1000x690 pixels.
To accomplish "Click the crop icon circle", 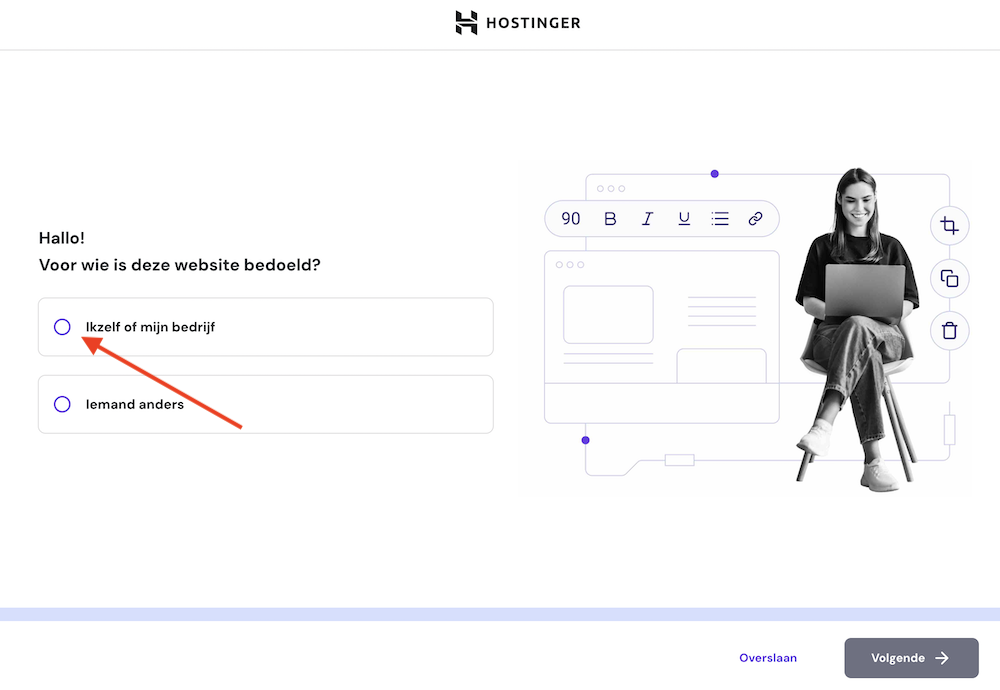I will click(x=949, y=226).
